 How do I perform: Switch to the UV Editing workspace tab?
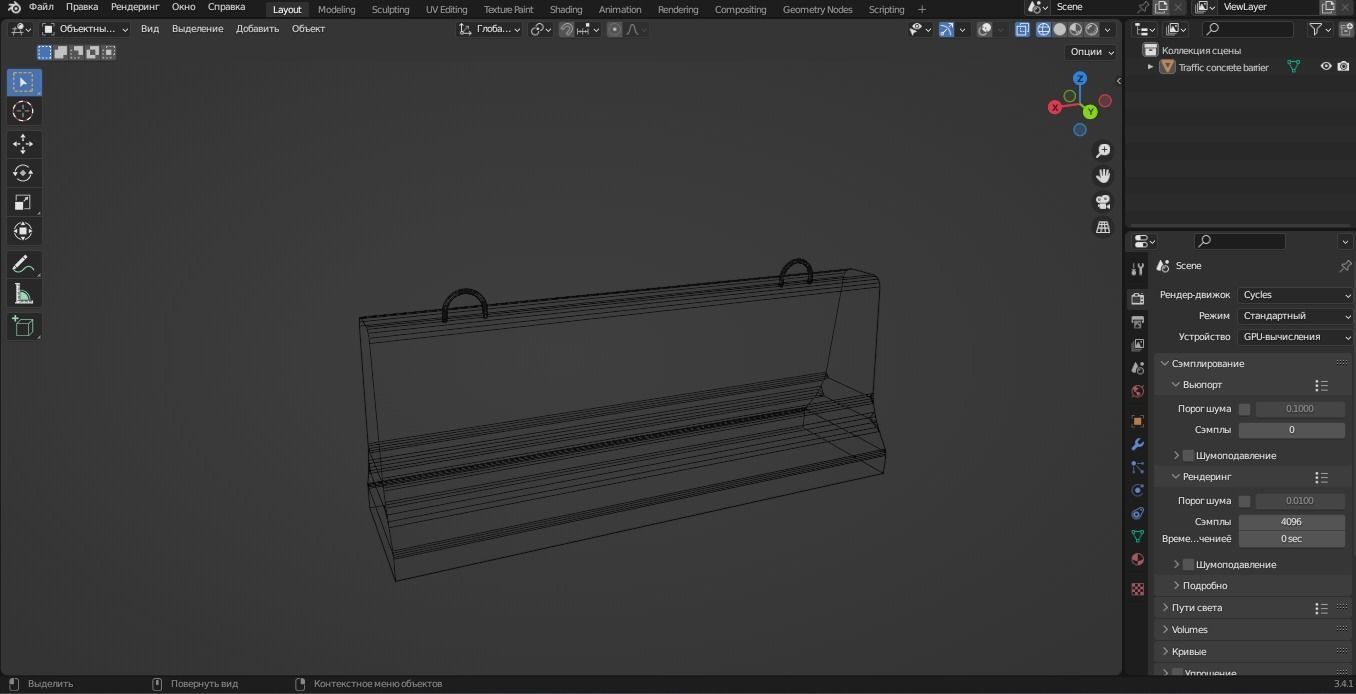tap(446, 9)
